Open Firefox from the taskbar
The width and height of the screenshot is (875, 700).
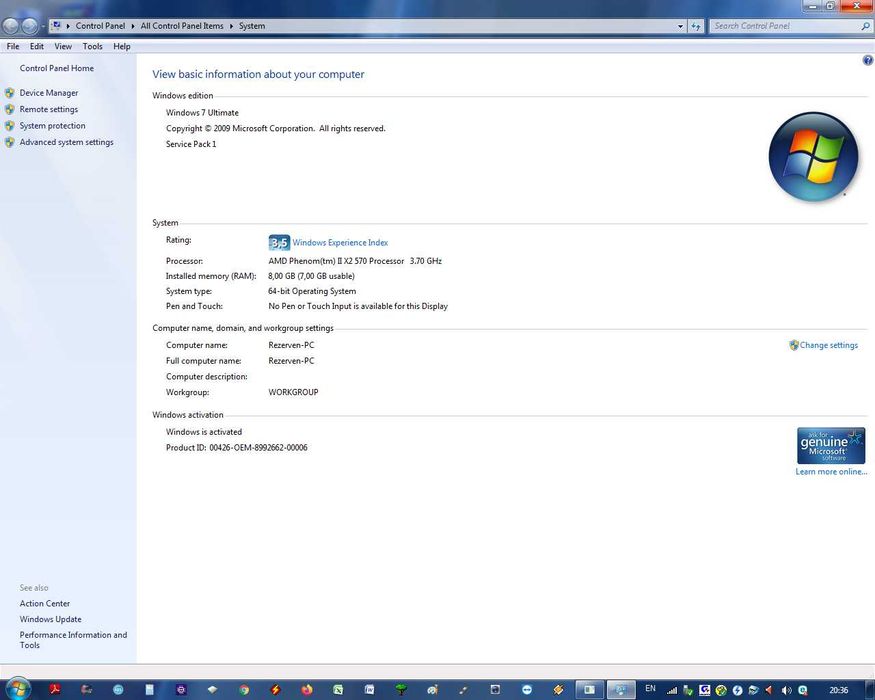306,689
